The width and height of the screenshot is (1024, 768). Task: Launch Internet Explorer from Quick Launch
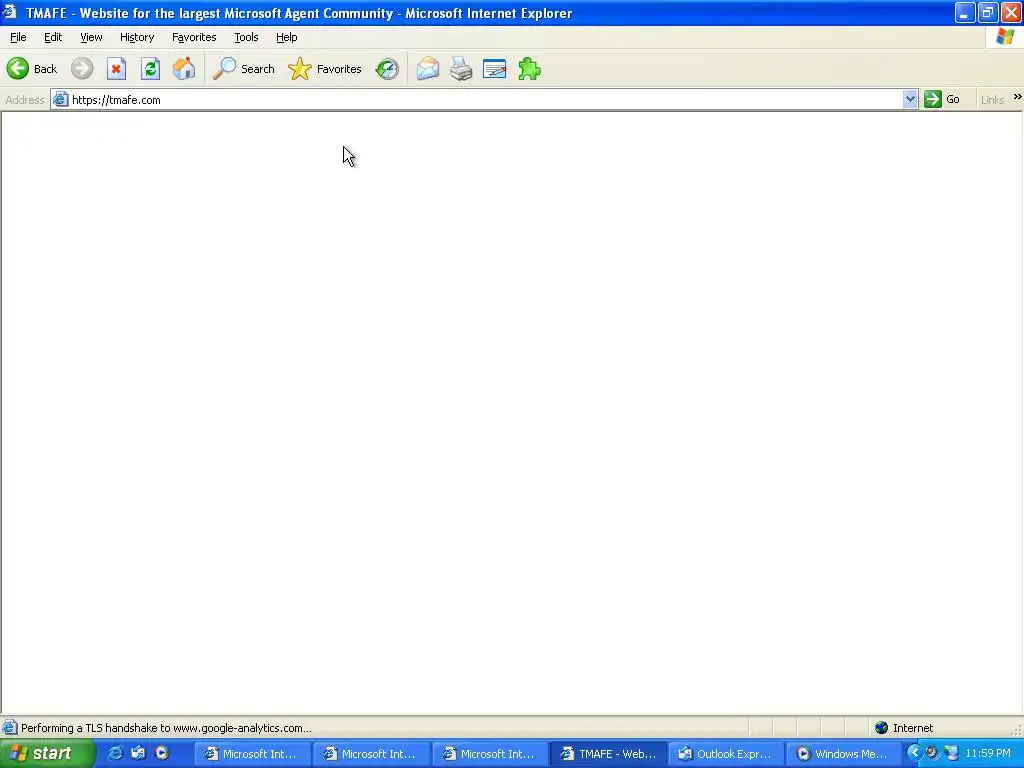[115, 753]
